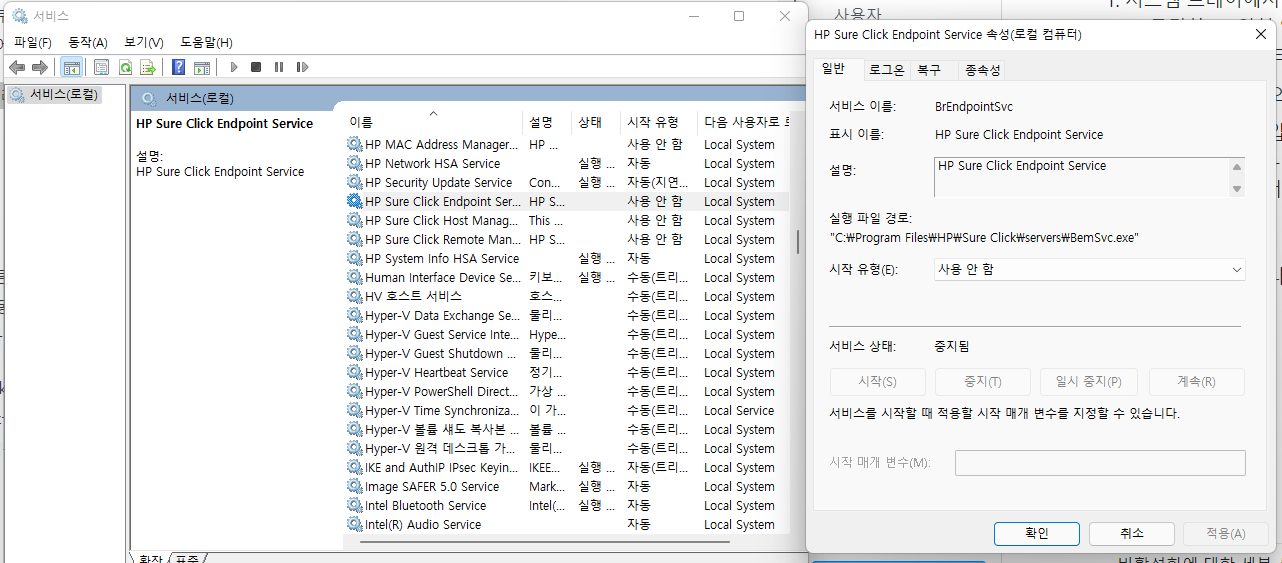Click gear icon of Intel(R) Audio Service

tap(354, 524)
